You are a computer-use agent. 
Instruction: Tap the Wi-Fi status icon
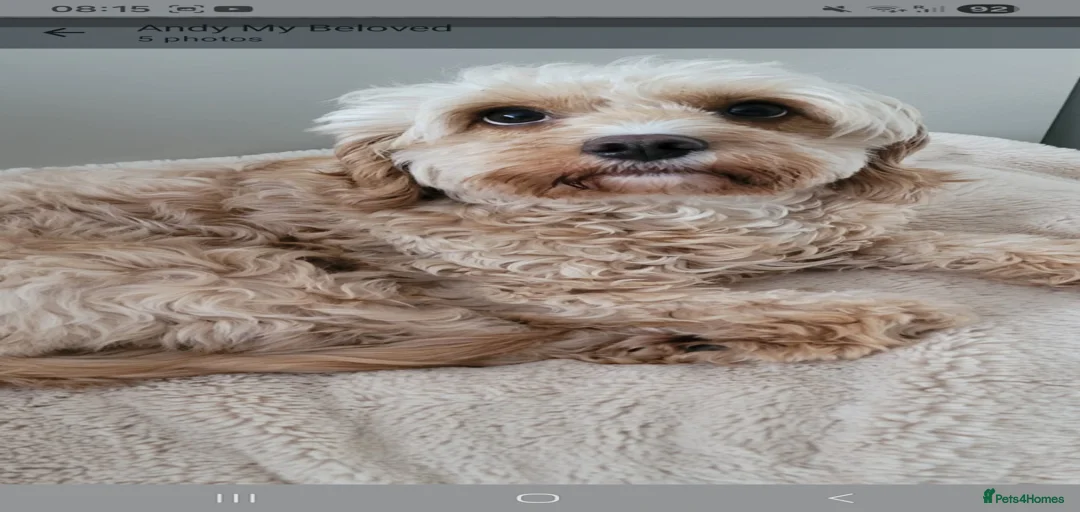point(886,9)
